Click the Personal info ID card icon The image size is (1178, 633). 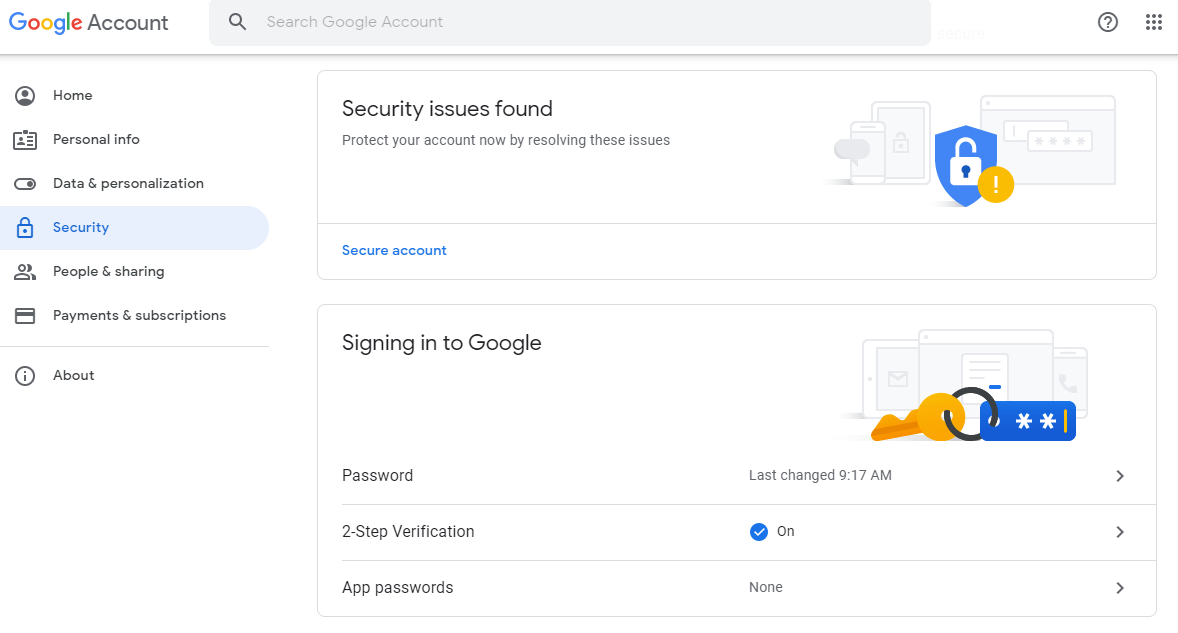pyautogui.click(x=25, y=140)
